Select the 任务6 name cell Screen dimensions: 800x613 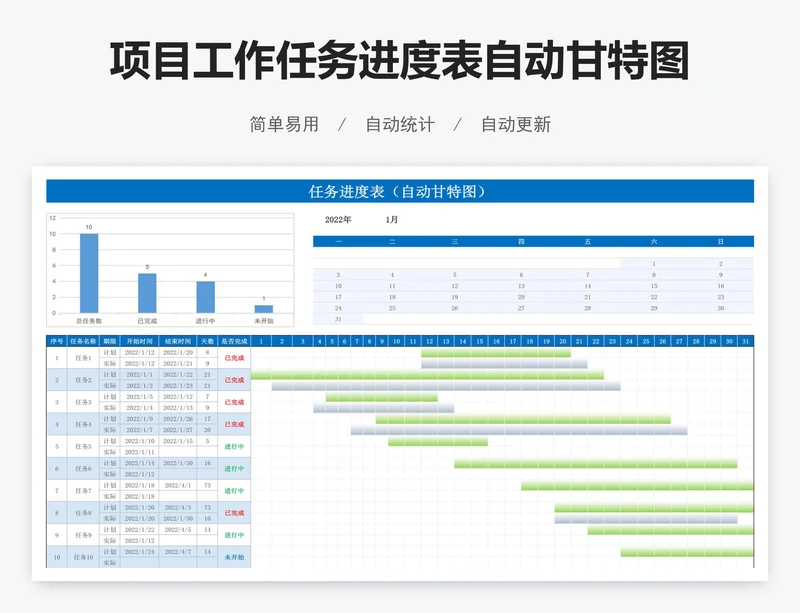coord(83,469)
